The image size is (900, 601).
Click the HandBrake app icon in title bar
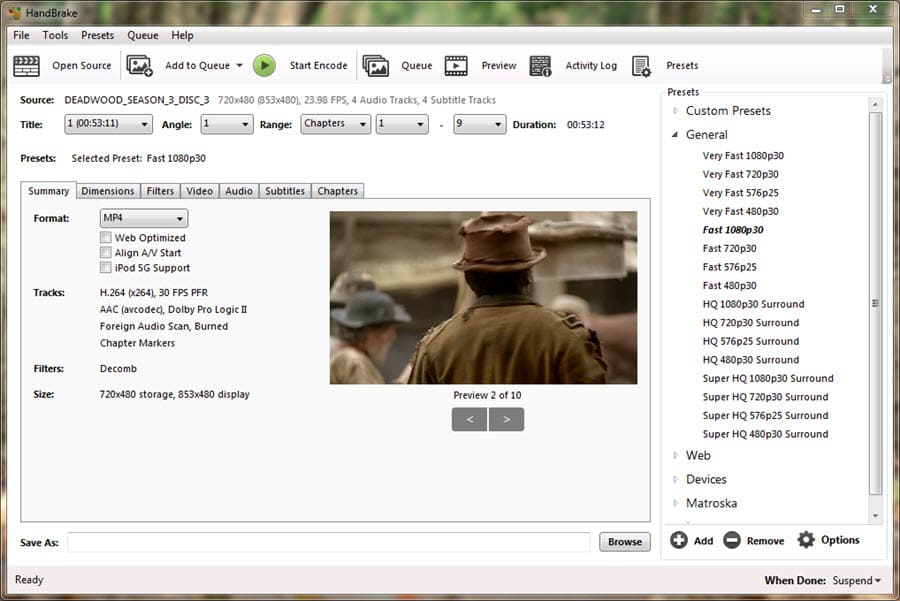coord(14,12)
